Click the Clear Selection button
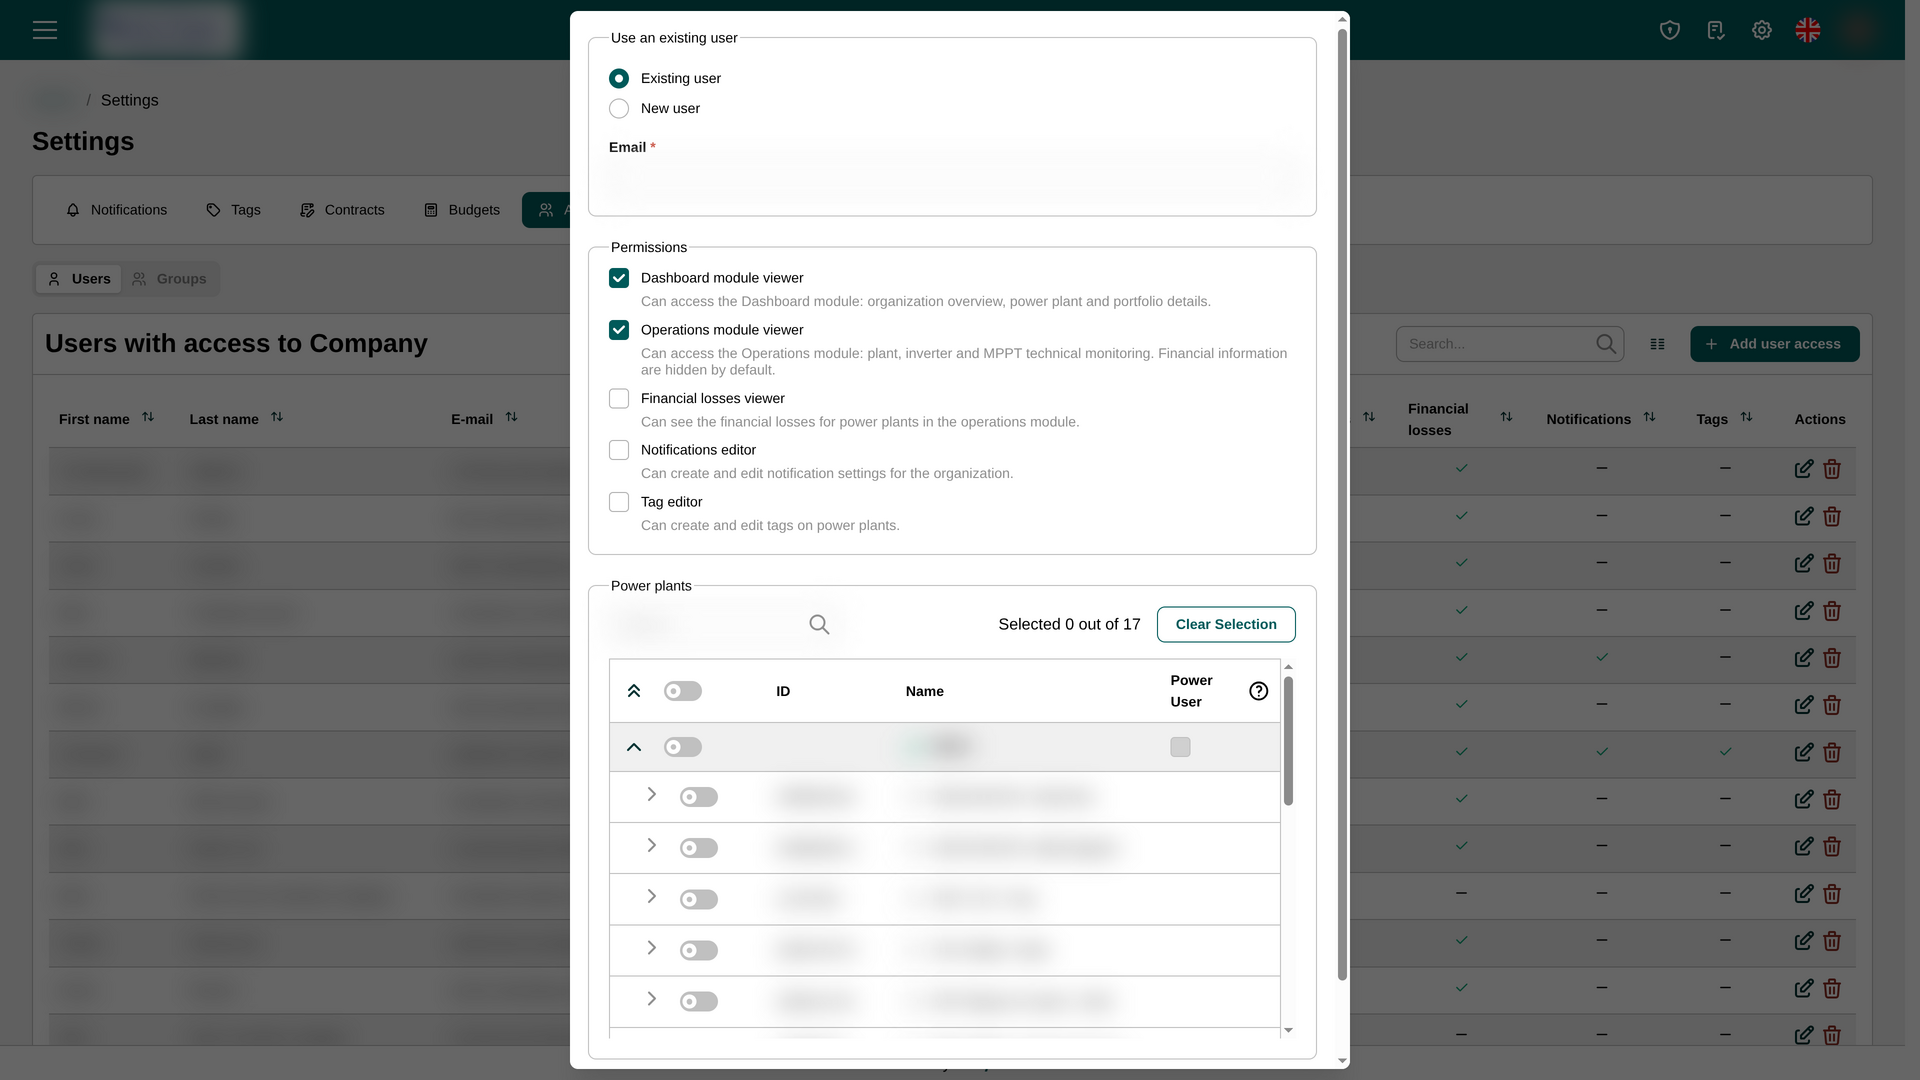This screenshot has height=1080, width=1920. point(1226,625)
